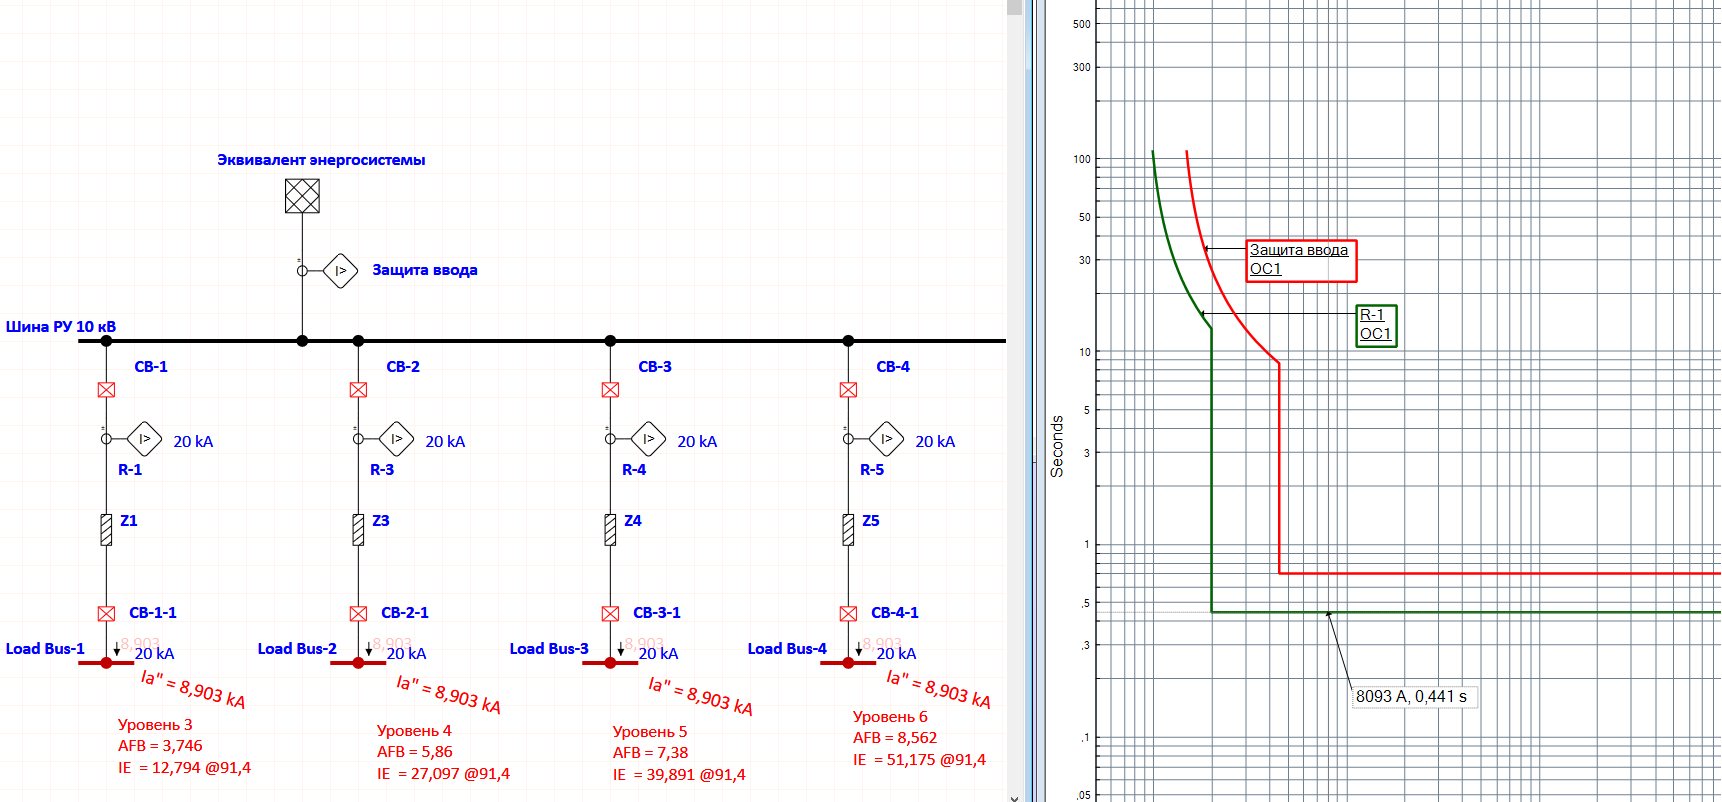
Task: Select the R-4 relay diamond symbol
Action: click(648, 439)
